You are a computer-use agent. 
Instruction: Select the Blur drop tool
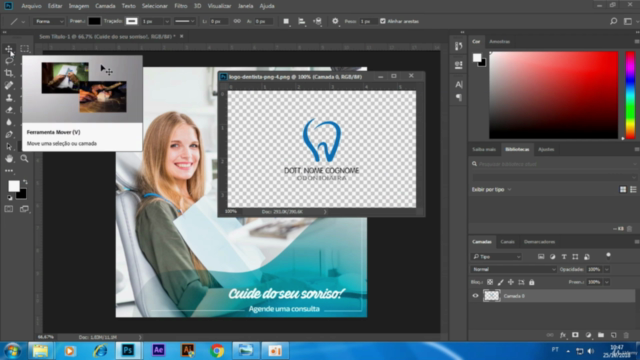point(9,122)
